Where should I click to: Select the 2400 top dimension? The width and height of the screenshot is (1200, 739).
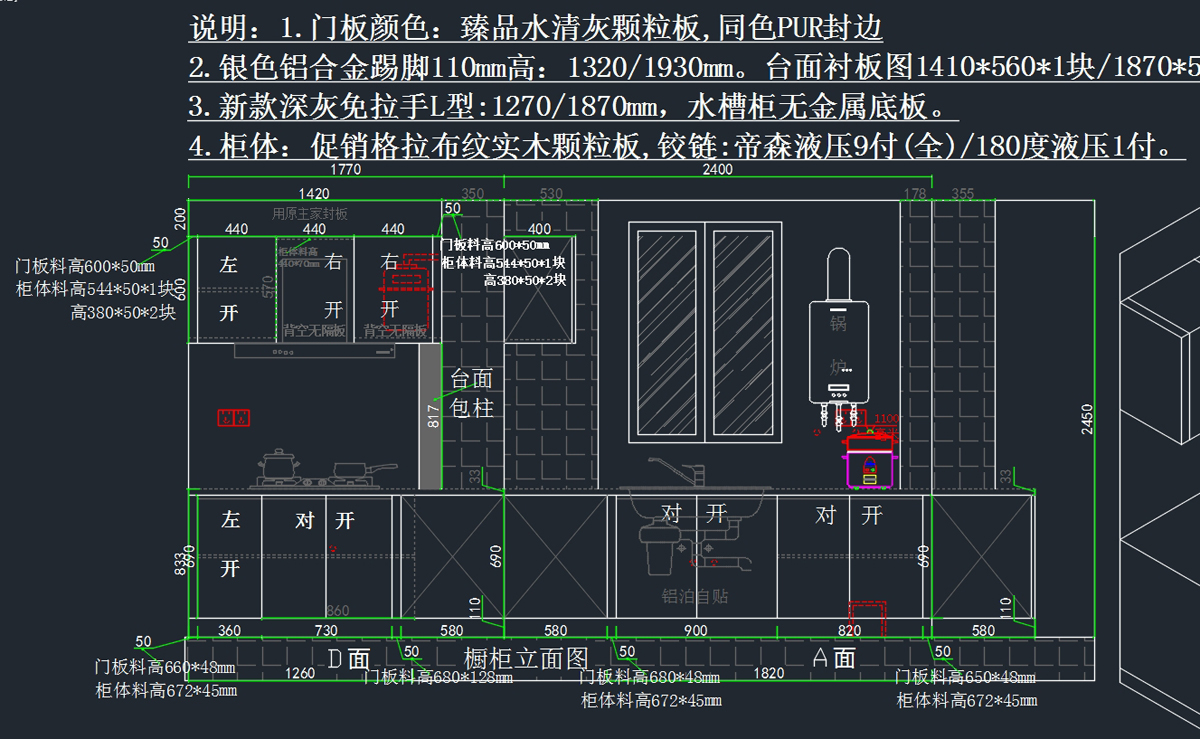tap(717, 170)
